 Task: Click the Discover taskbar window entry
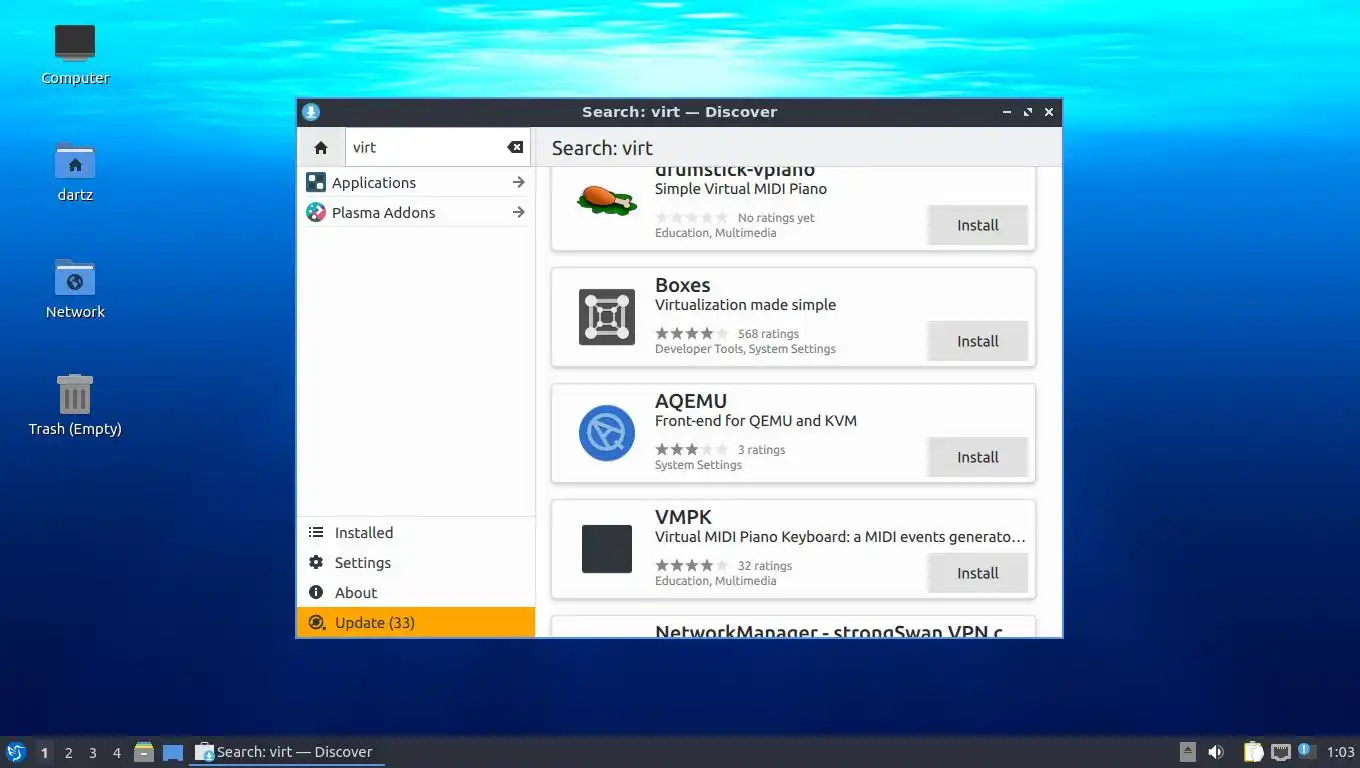pos(287,752)
